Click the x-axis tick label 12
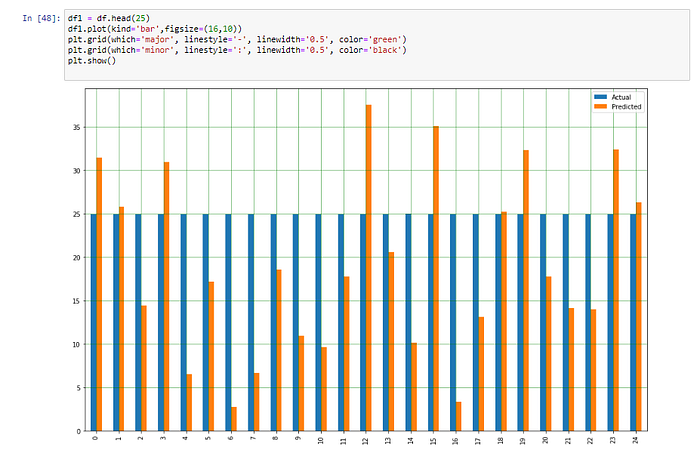The width and height of the screenshot is (700, 450). point(366,441)
